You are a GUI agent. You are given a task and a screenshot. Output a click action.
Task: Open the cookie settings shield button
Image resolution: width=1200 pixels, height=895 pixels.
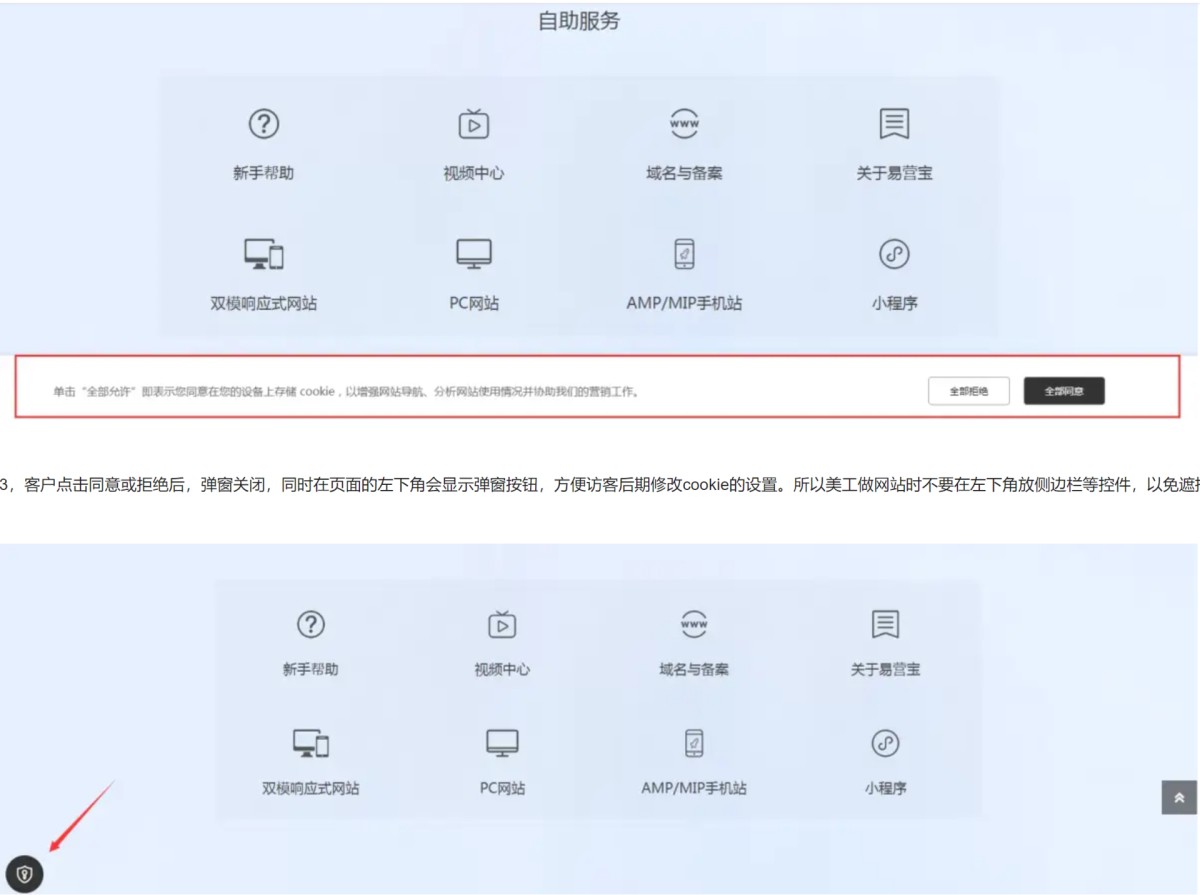(25, 874)
